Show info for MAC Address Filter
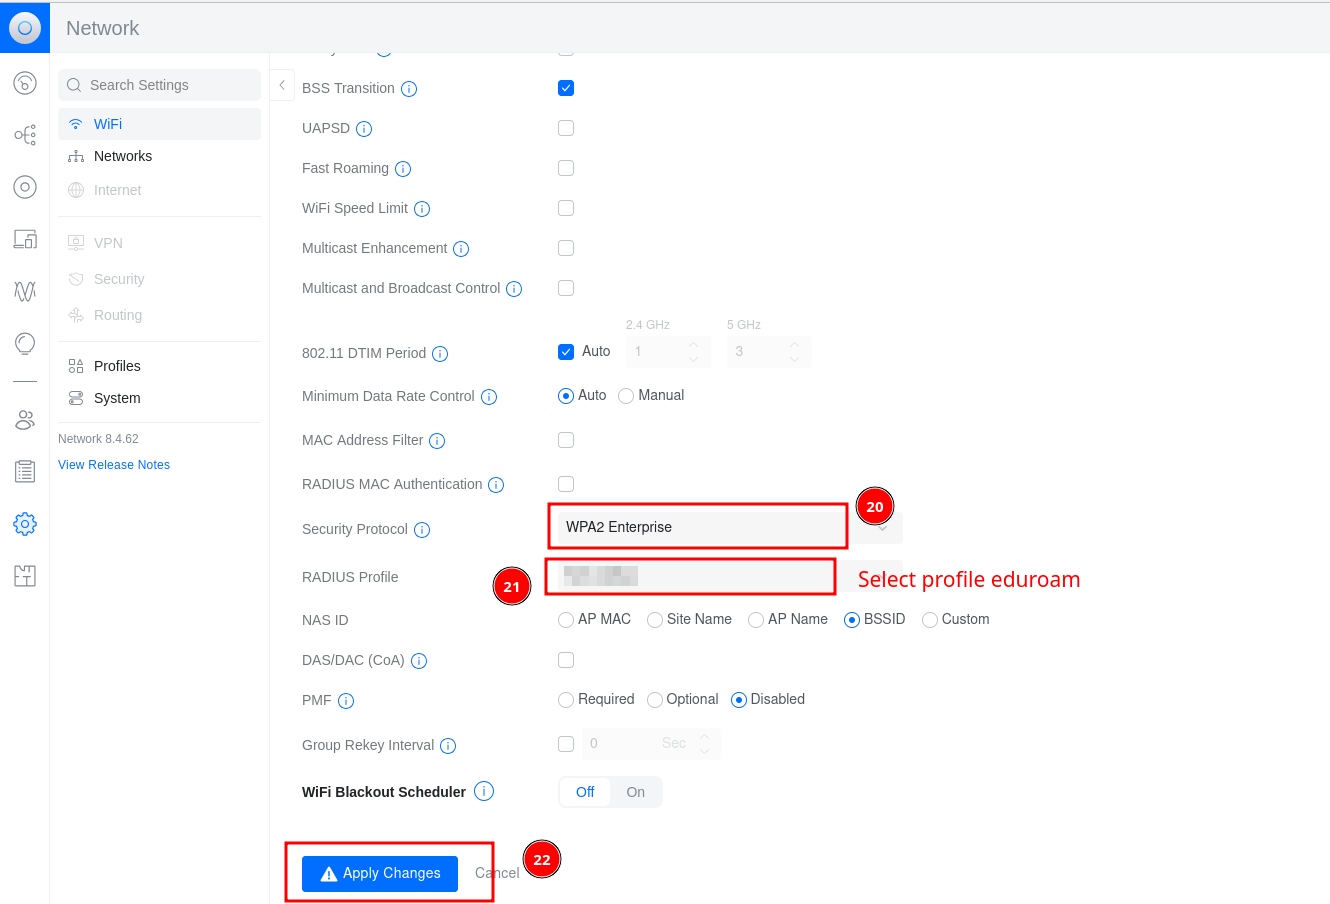Screen dimensions: 1330x904 tap(437, 441)
